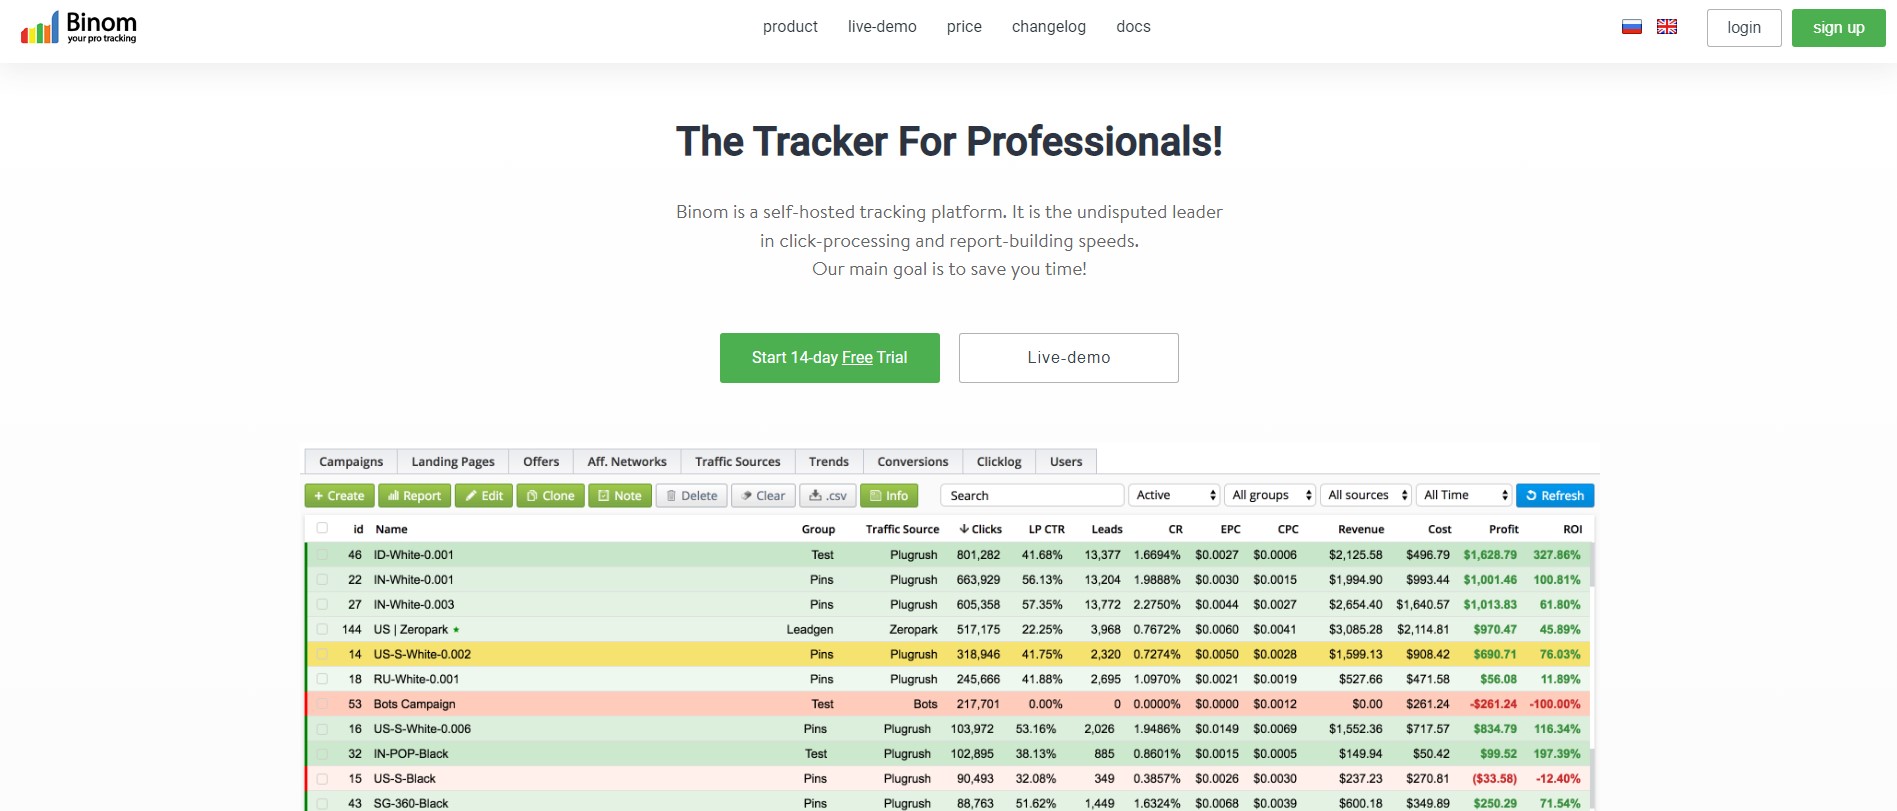Viewport: 1897px width, 811px height.
Task: Sort by the Revenue column header
Action: [x=1361, y=529]
